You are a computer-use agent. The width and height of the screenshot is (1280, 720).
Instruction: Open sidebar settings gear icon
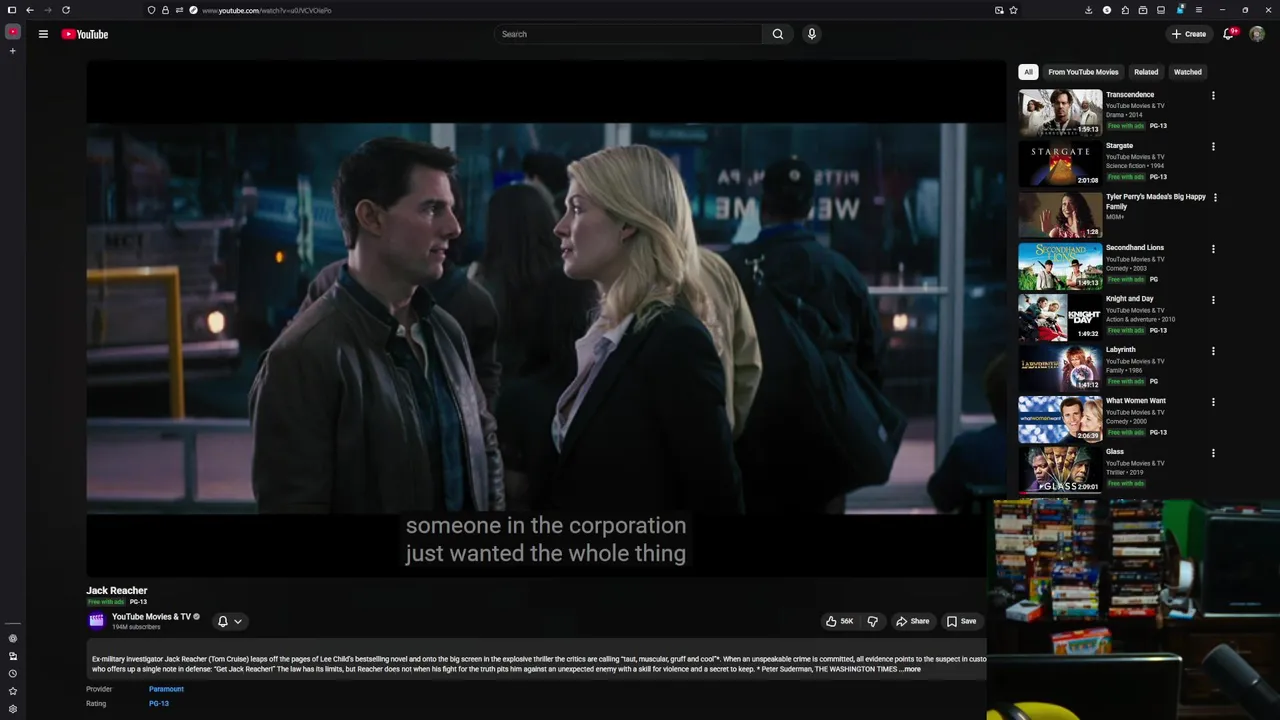pyautogui.click(x=13, y=709)
